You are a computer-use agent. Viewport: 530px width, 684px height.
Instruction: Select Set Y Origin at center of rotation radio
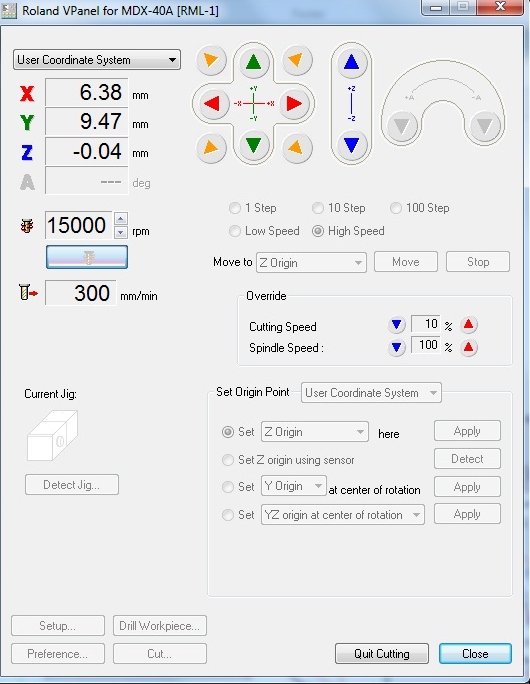228,487
